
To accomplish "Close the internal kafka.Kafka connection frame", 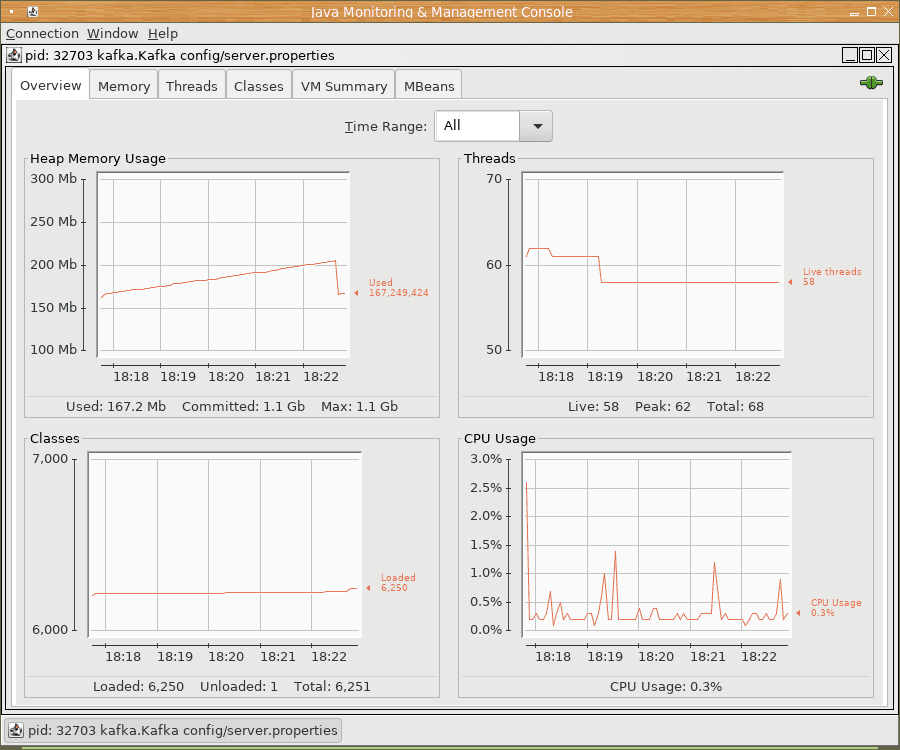I will pos(883,56).
